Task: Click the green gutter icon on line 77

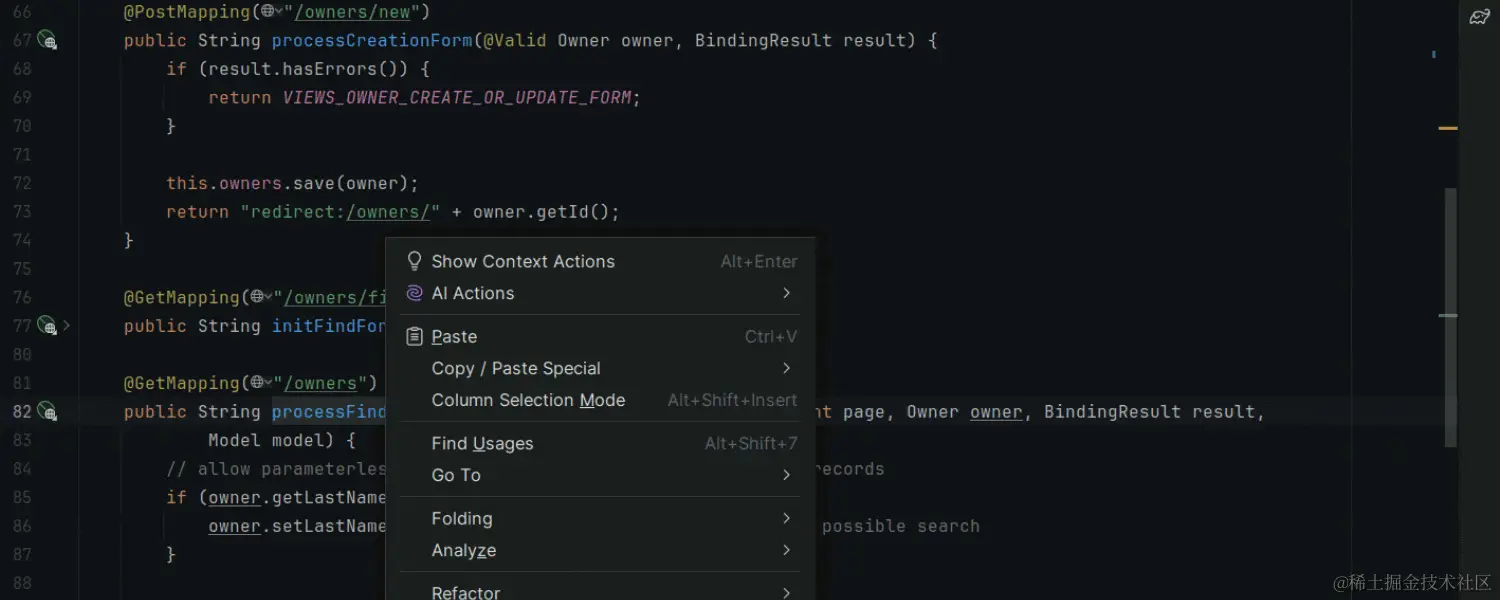Action: [44, 325]
